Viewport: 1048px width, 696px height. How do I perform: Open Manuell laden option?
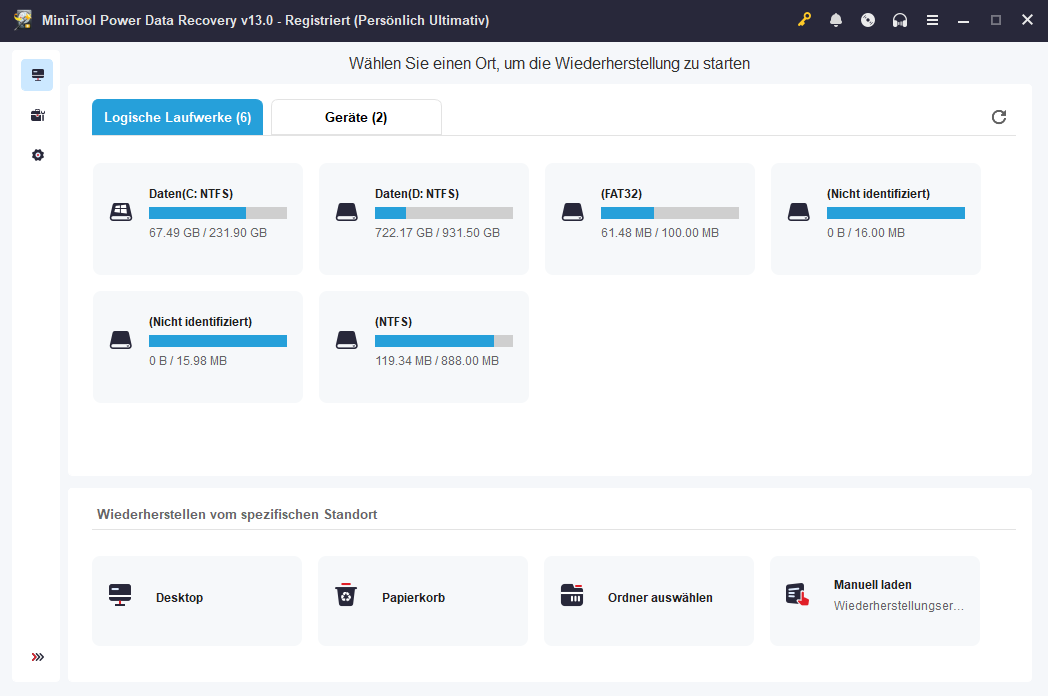pyautogui.click(x=875, y=600)
